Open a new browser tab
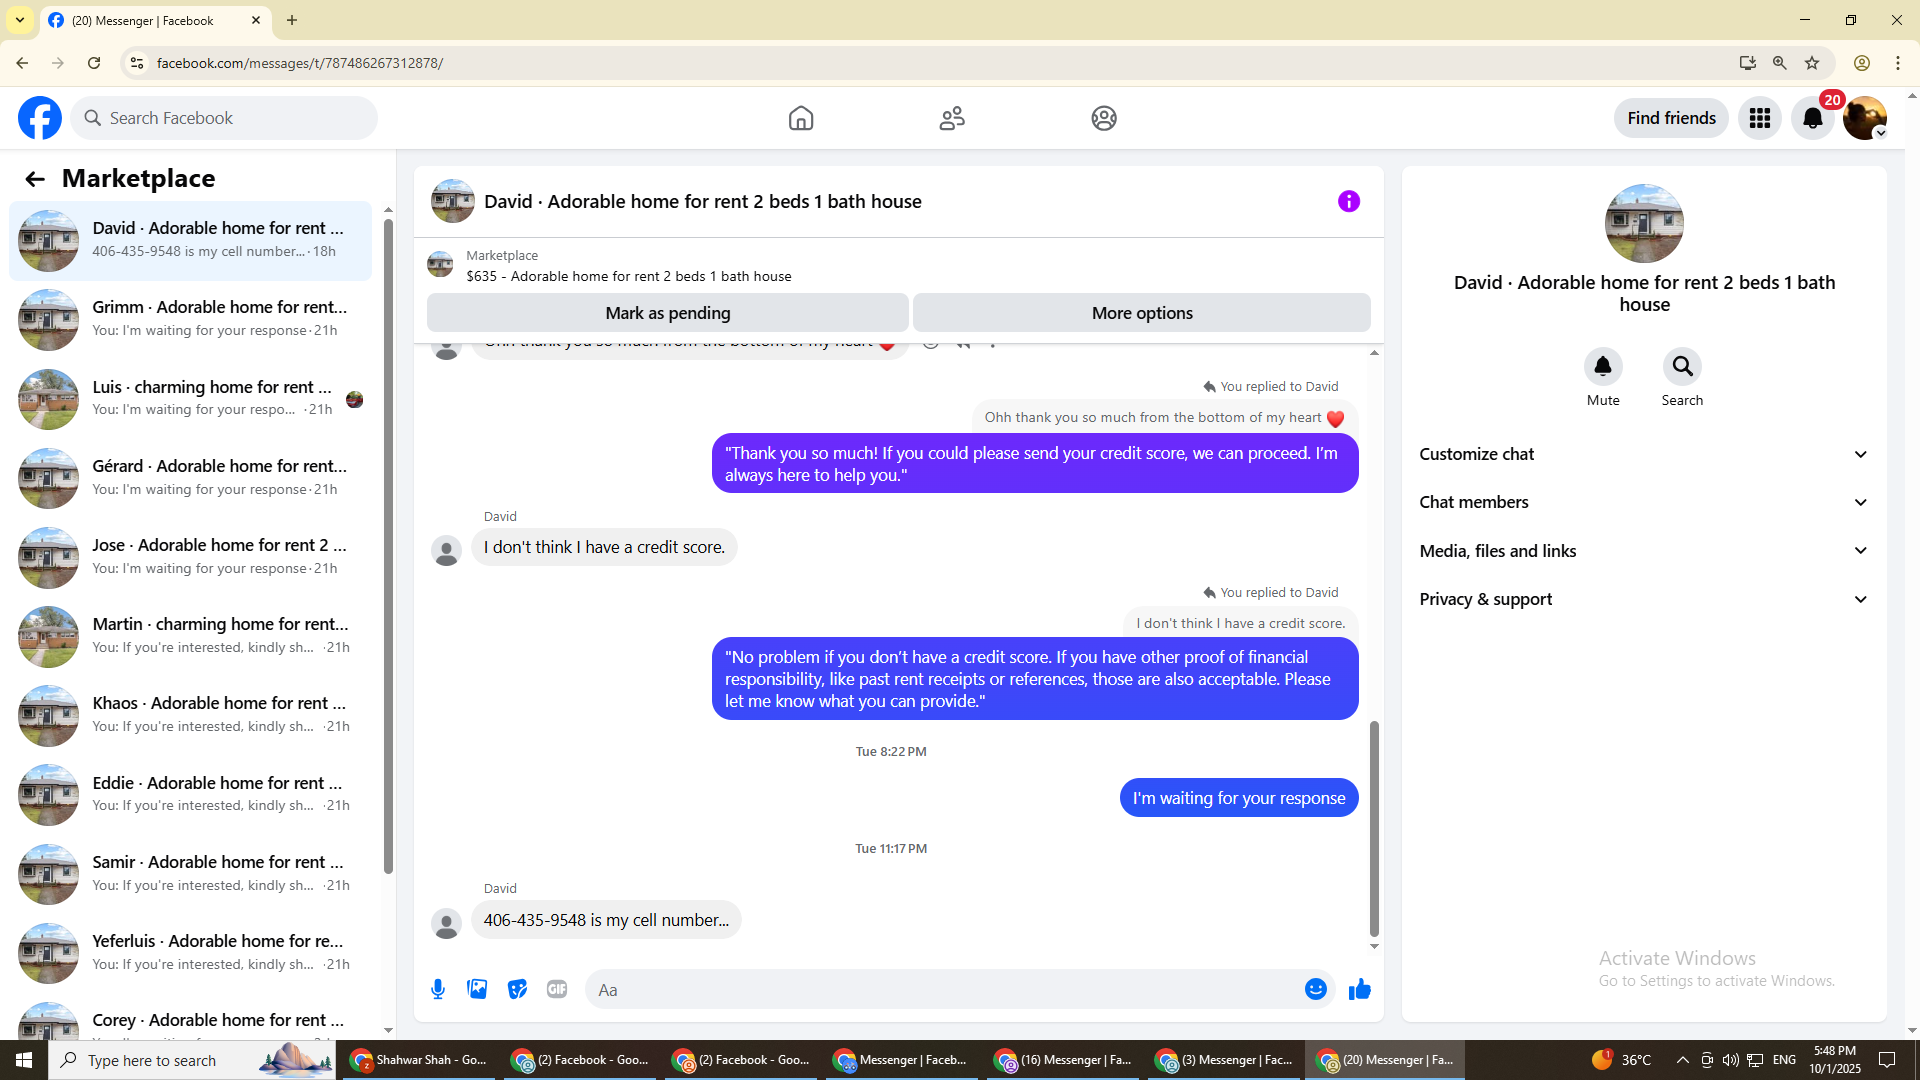 tap(292, 20)
